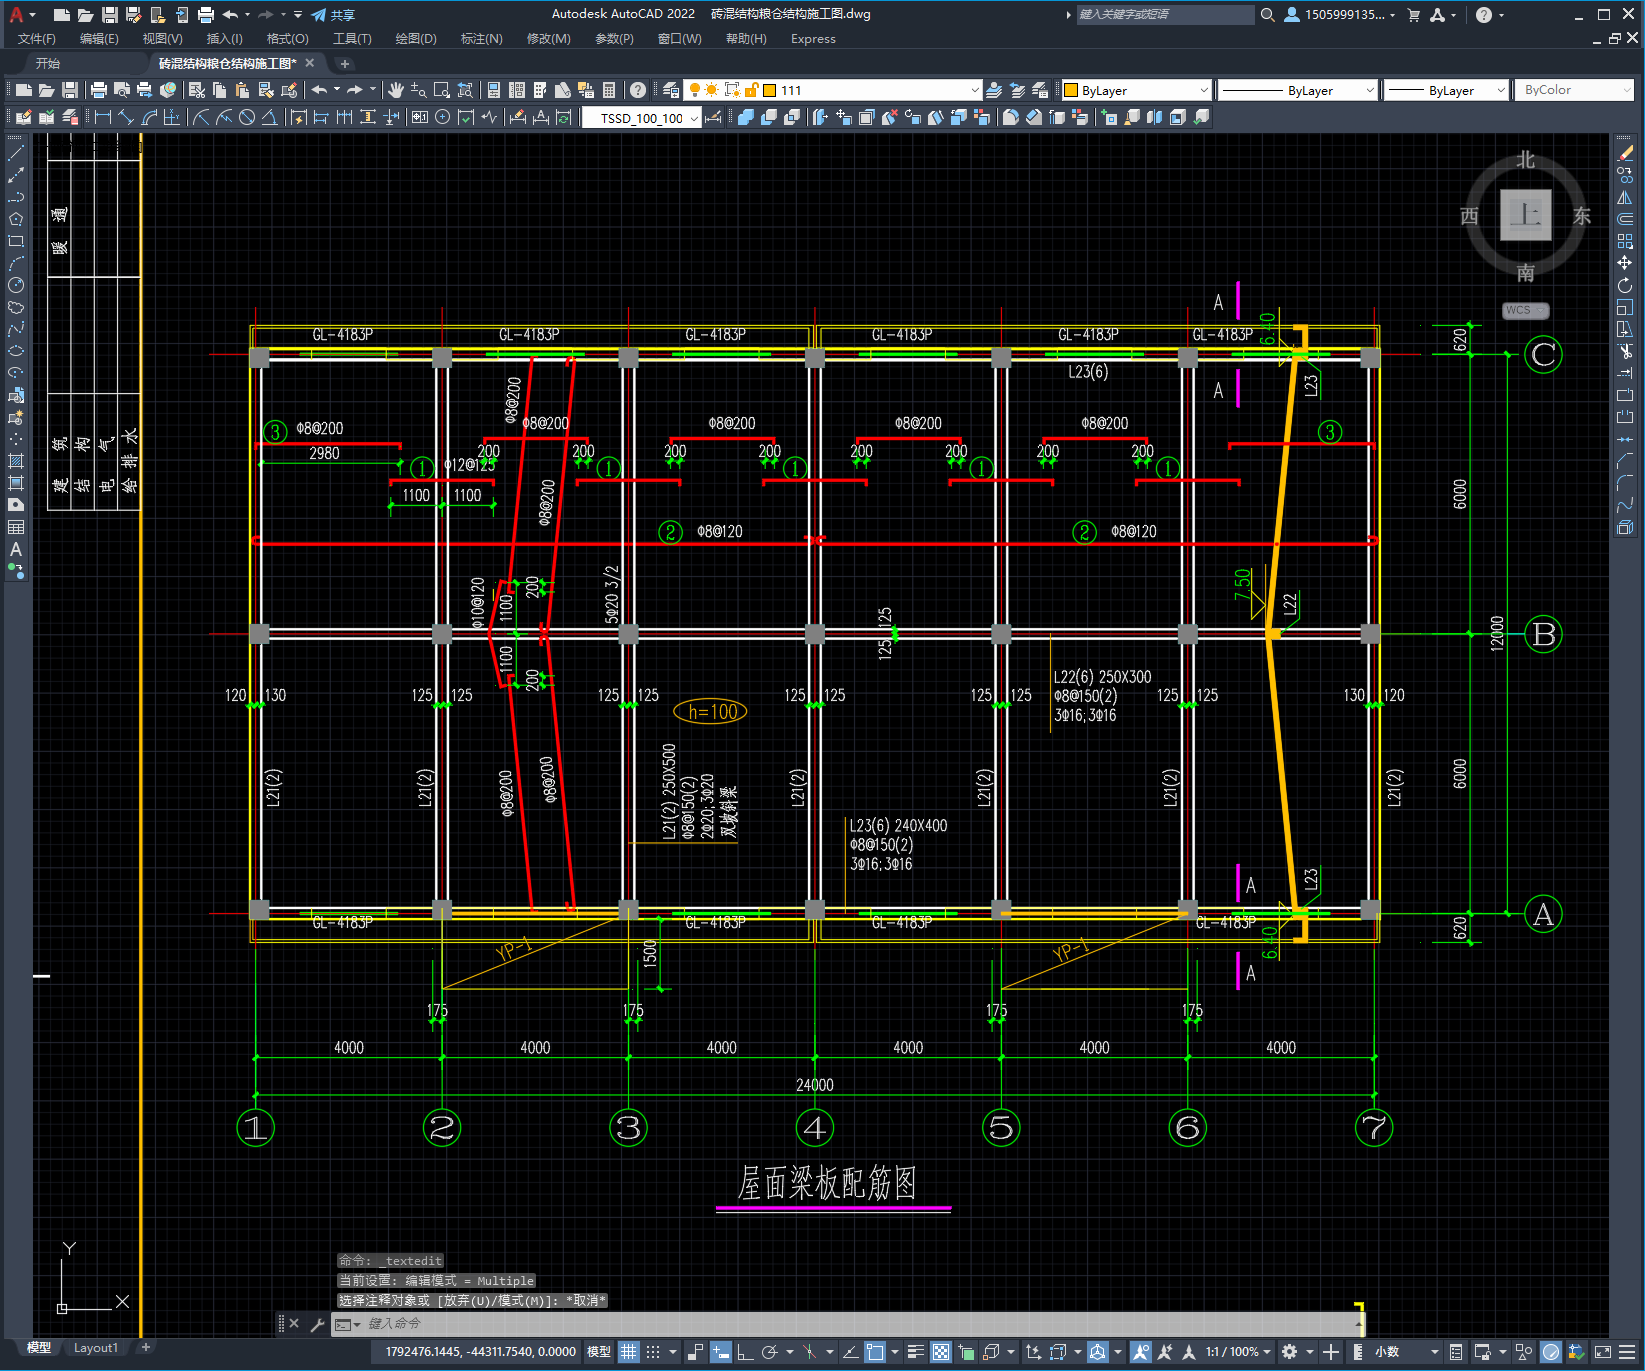Click the new drawing tab plus button
Viewport: 1645px width, 1371px height.
pos(345,63)
